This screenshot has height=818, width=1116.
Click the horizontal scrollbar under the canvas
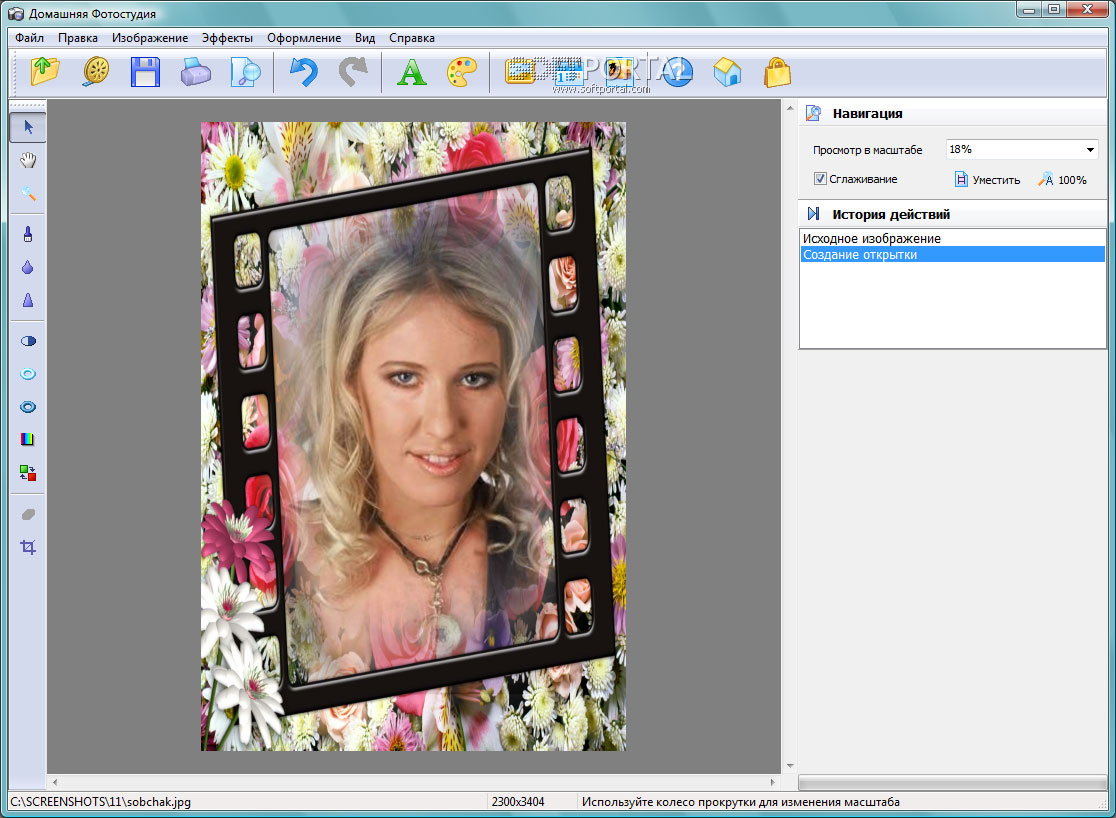click(414, 781)
